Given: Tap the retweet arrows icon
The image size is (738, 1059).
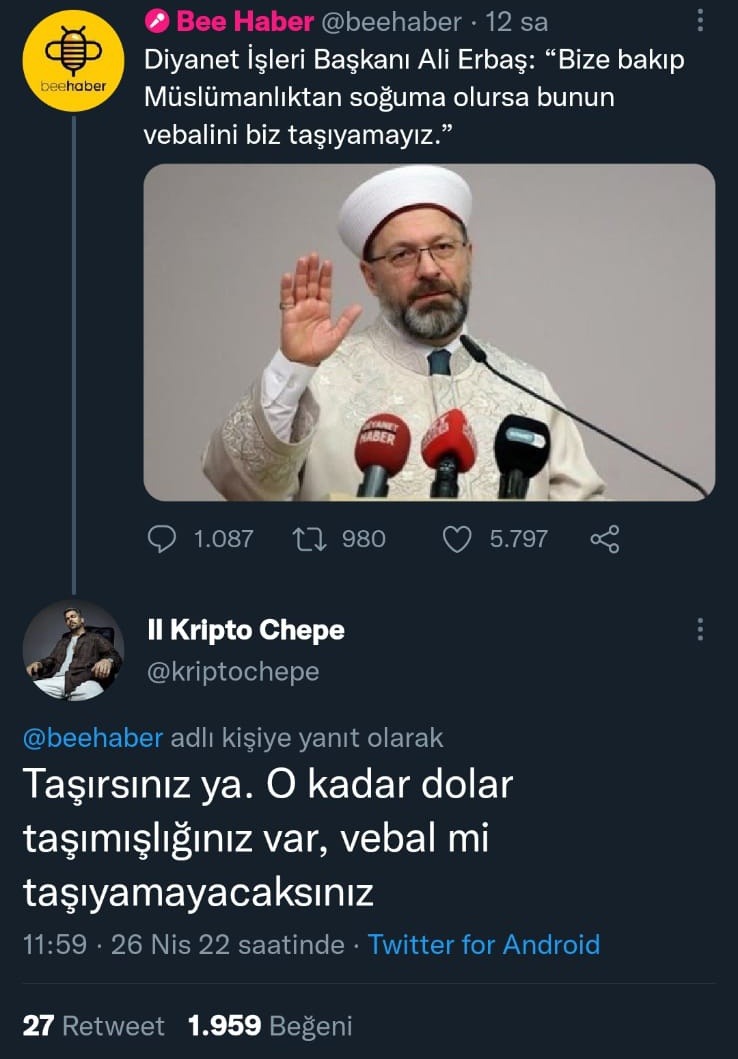Looking at the screenshot, I should click(x=303, y=539).
